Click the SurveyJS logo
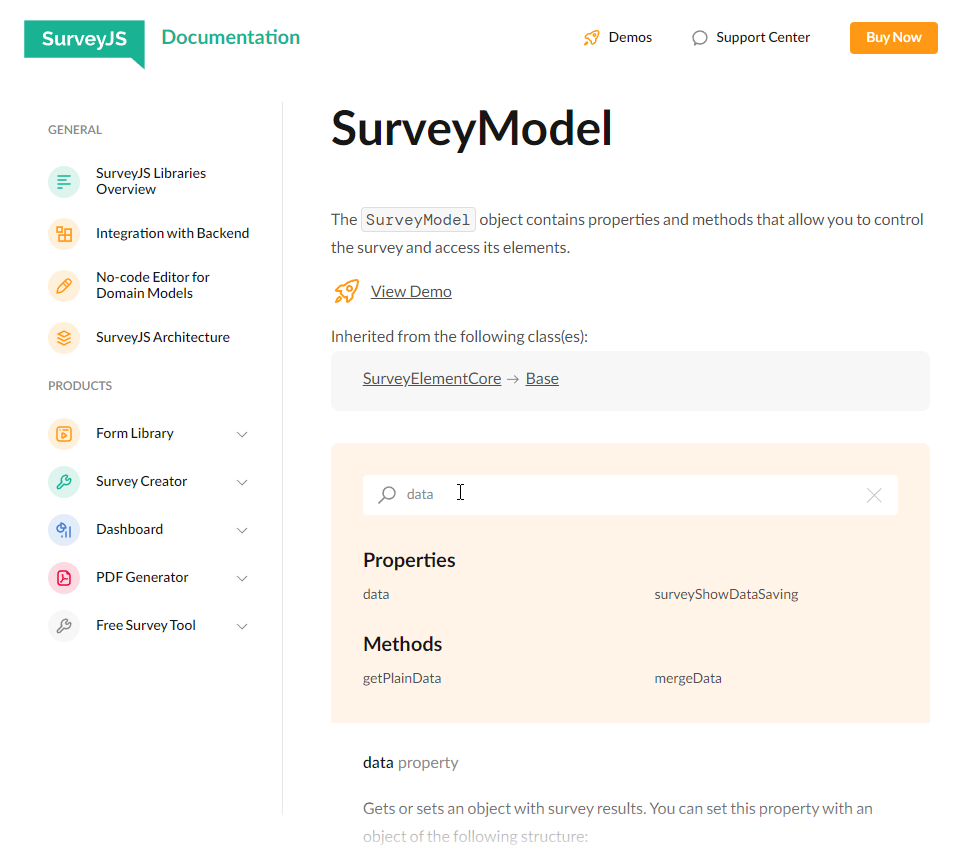 [84, 40]
